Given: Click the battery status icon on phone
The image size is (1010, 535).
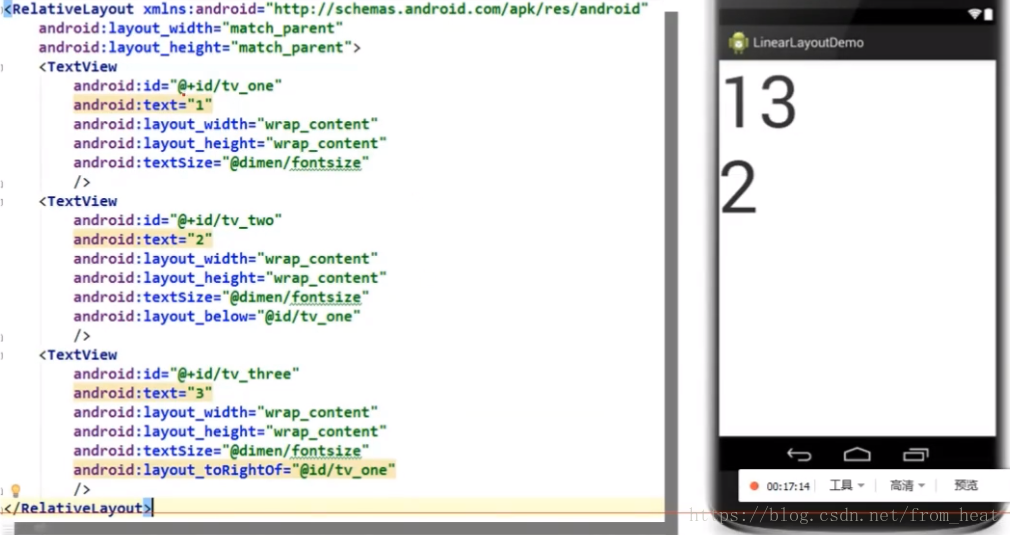Looking at the screenshot, I should [x=988, y=14].
